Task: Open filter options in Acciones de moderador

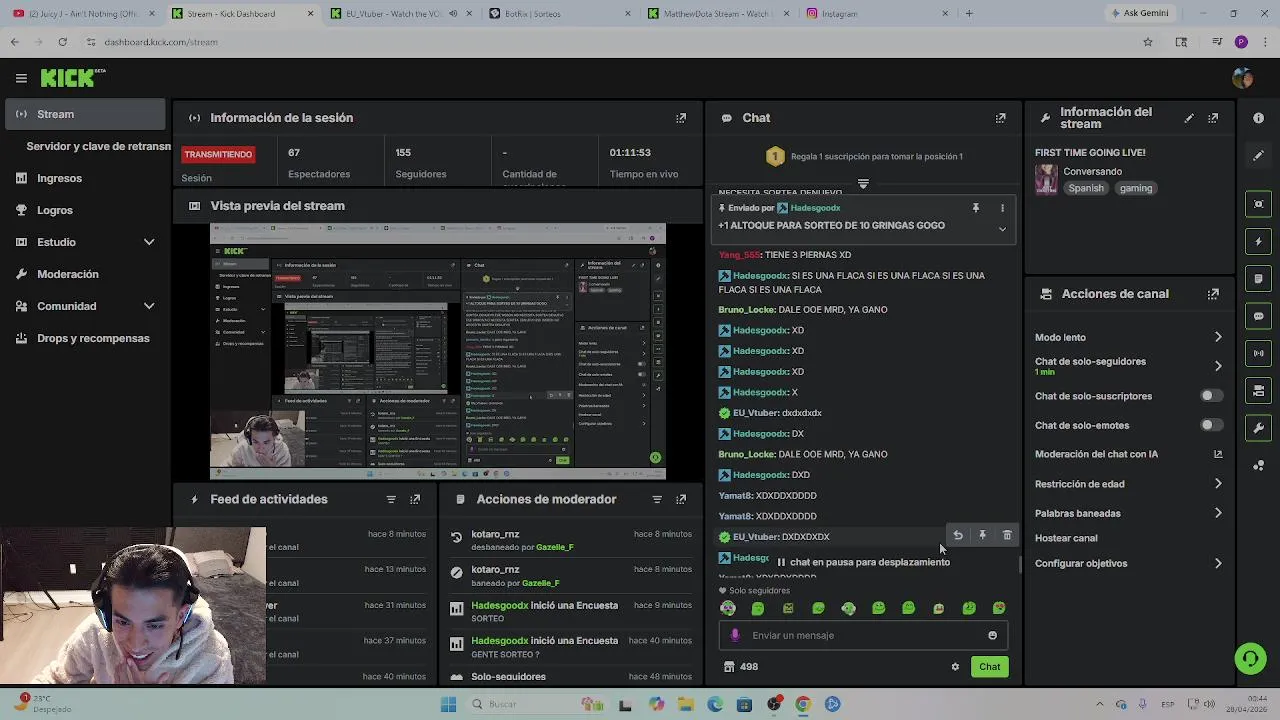Action: (657, 499)
